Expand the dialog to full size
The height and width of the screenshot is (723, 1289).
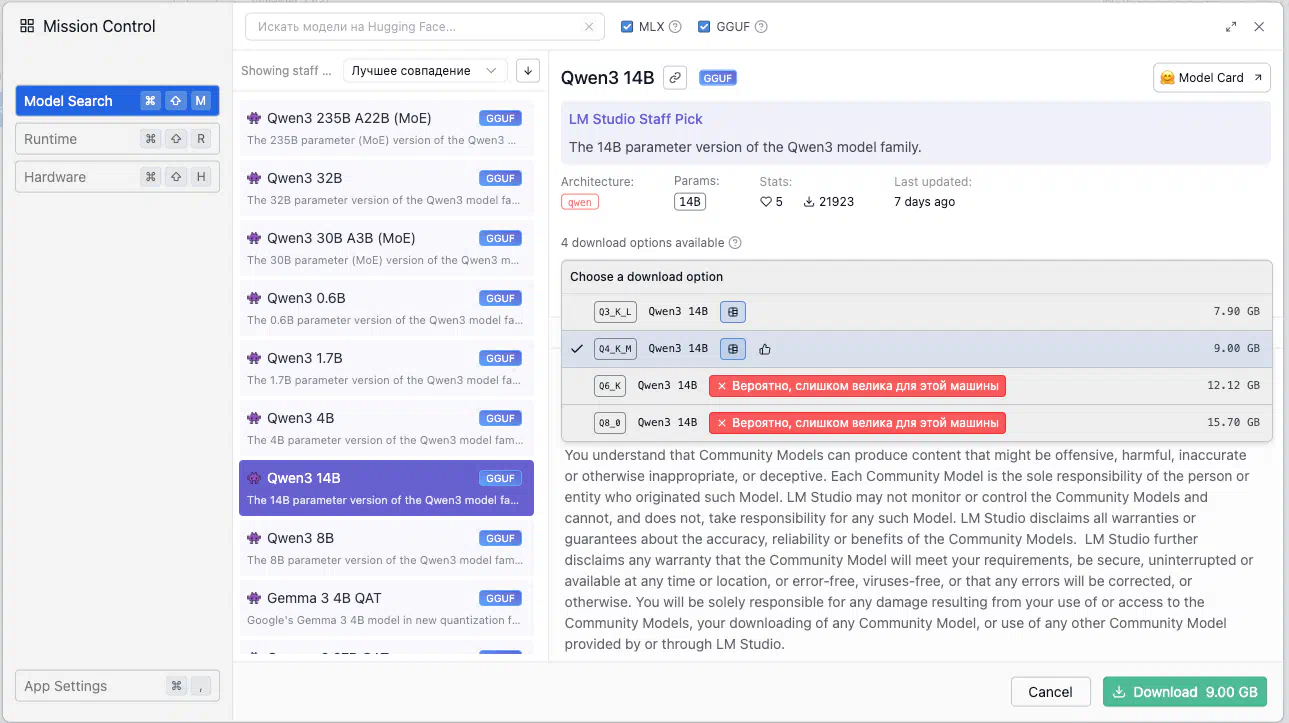(1231, 27)
